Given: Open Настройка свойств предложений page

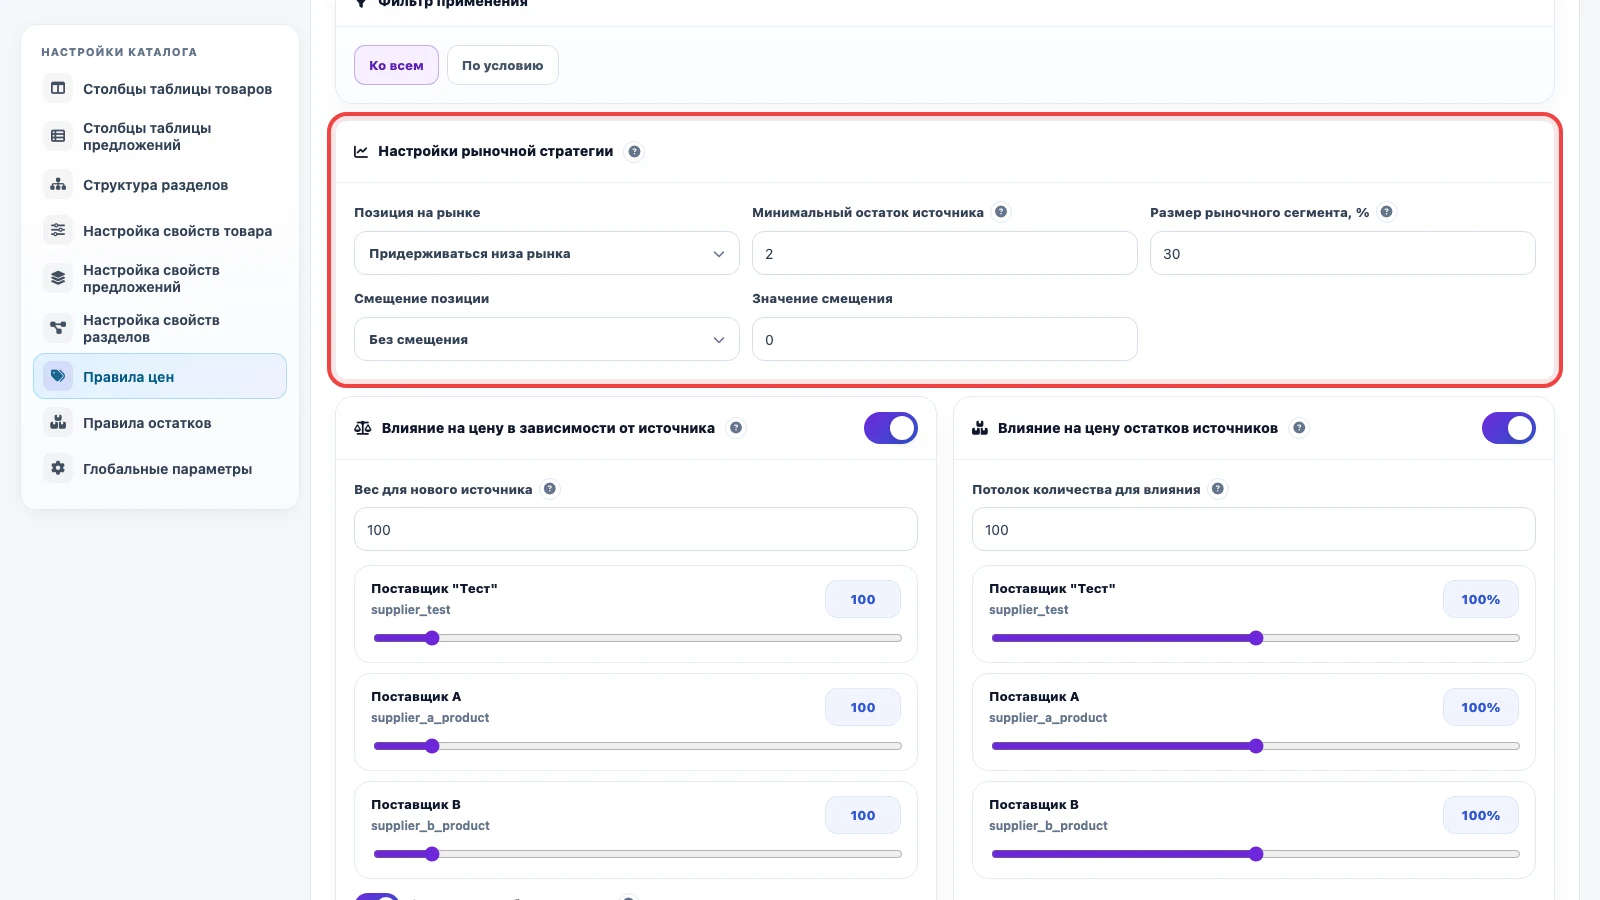Looking at the screenshot, I should [x=160, y=279].
